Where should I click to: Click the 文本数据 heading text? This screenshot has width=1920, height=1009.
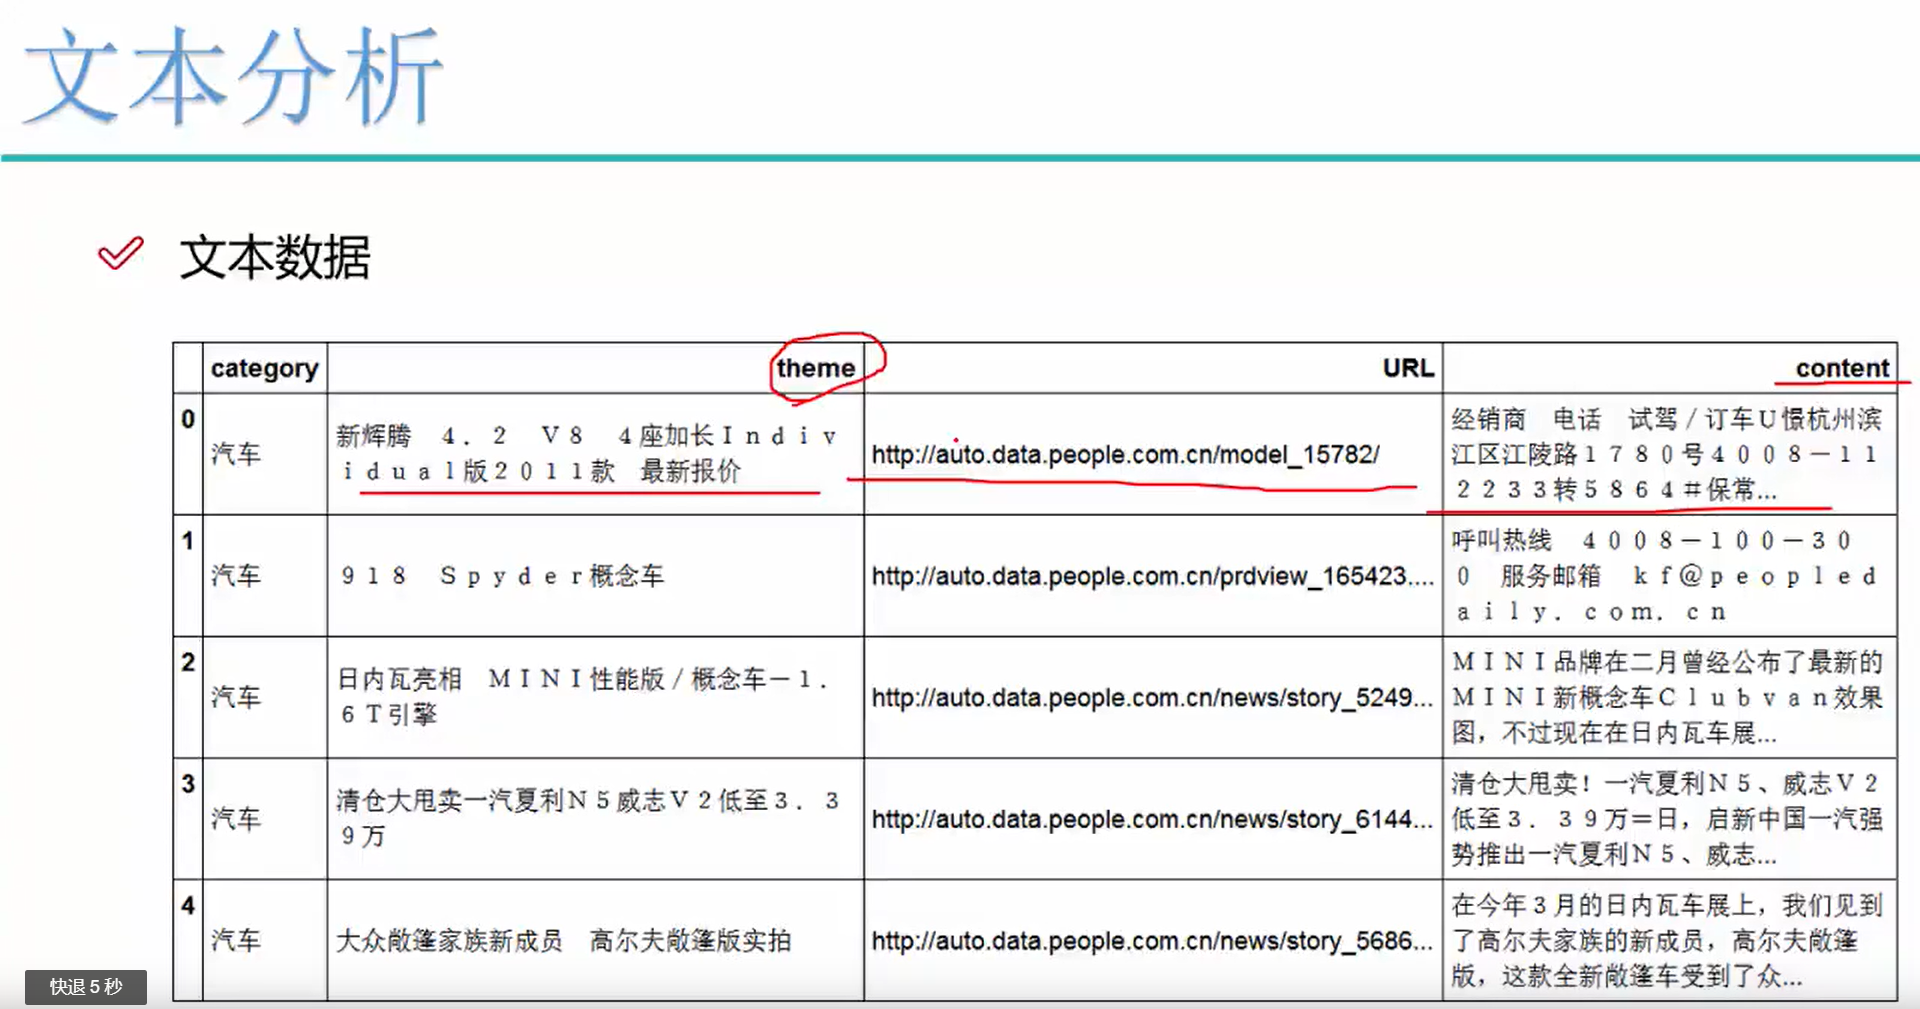pyautogui.click(x=274, y=258)
